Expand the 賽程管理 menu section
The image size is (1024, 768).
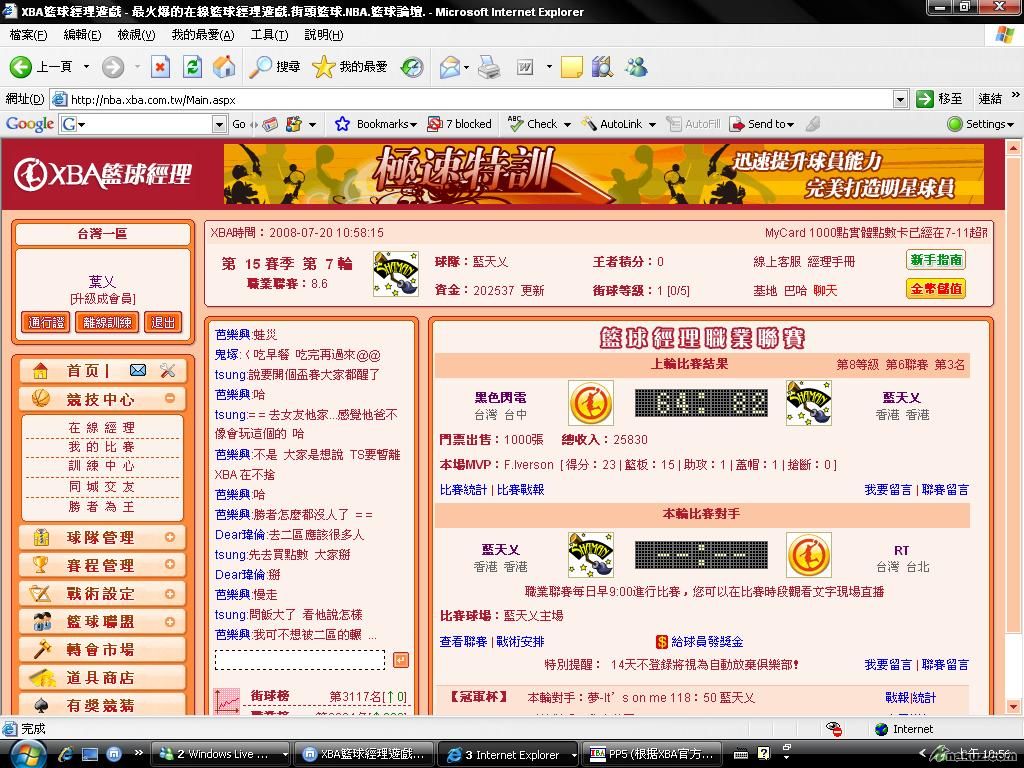tap(170, 564)
